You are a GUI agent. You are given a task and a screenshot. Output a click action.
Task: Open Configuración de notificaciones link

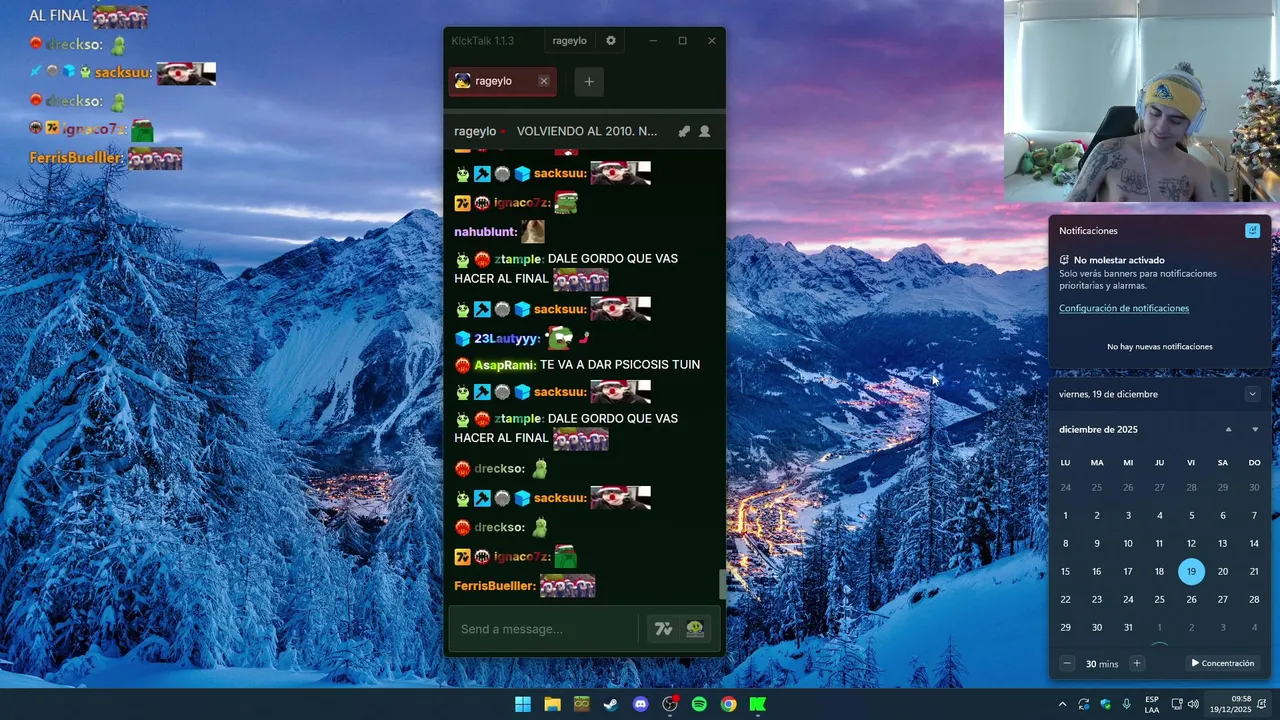[1124, 308]
